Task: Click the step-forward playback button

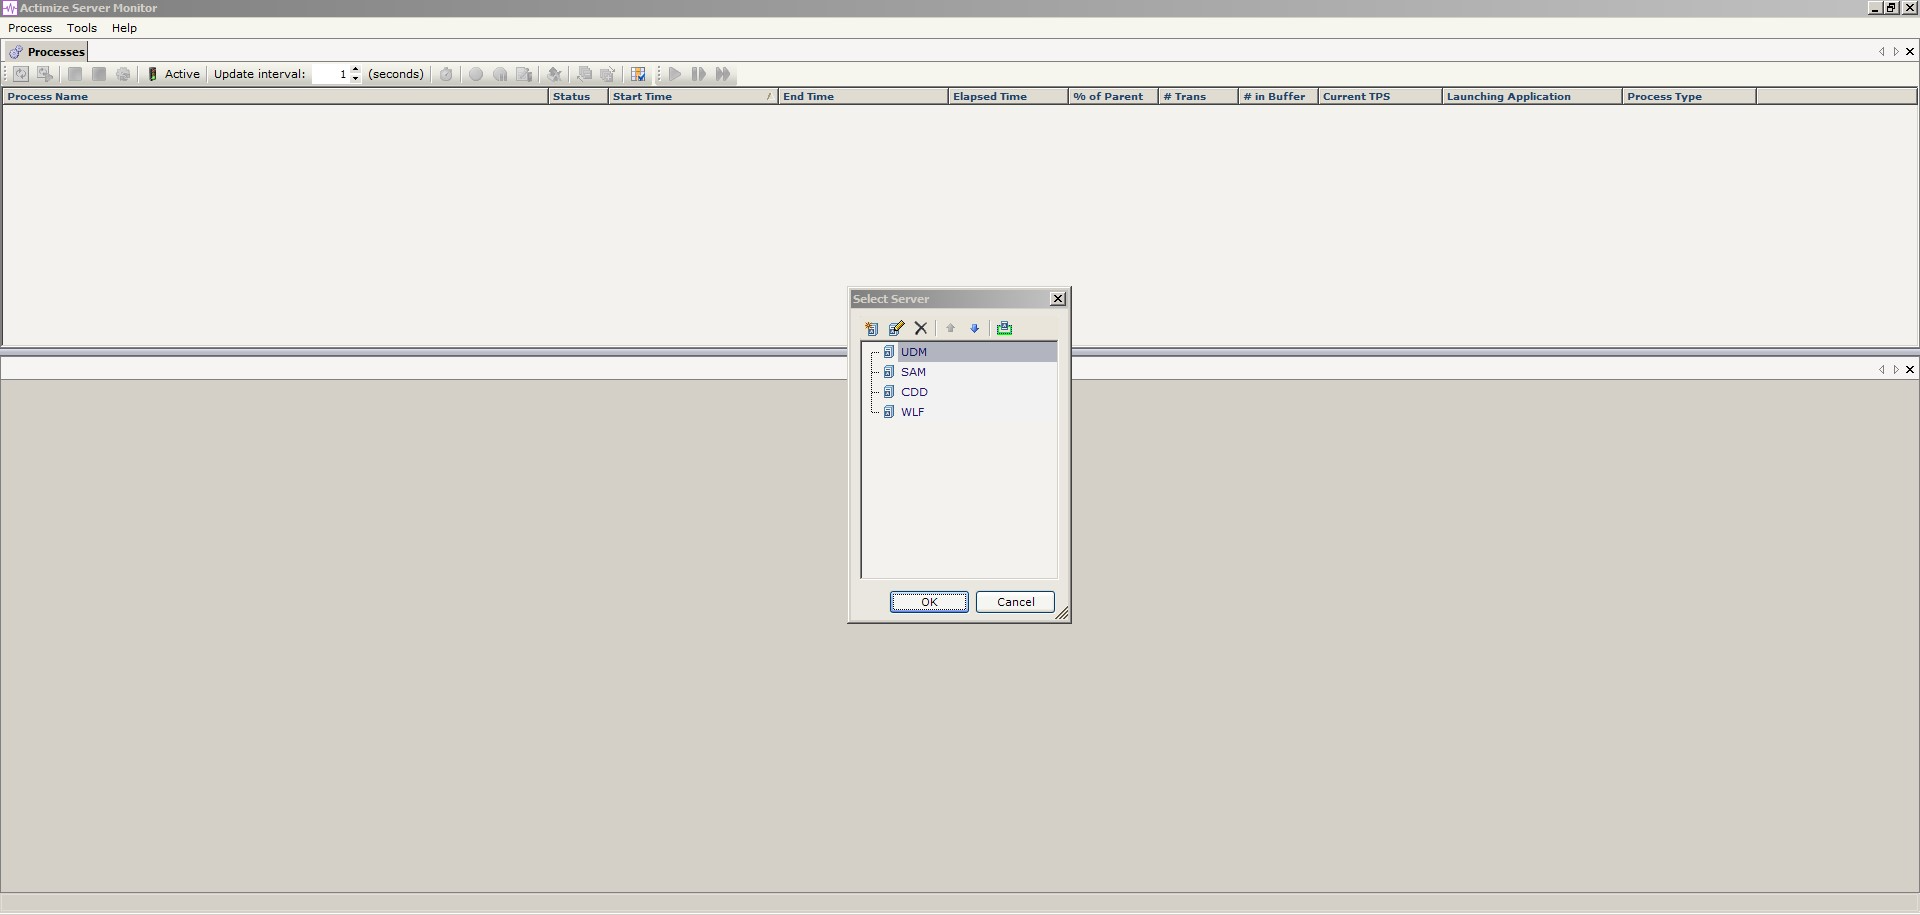Action: [x=699, y=74]
